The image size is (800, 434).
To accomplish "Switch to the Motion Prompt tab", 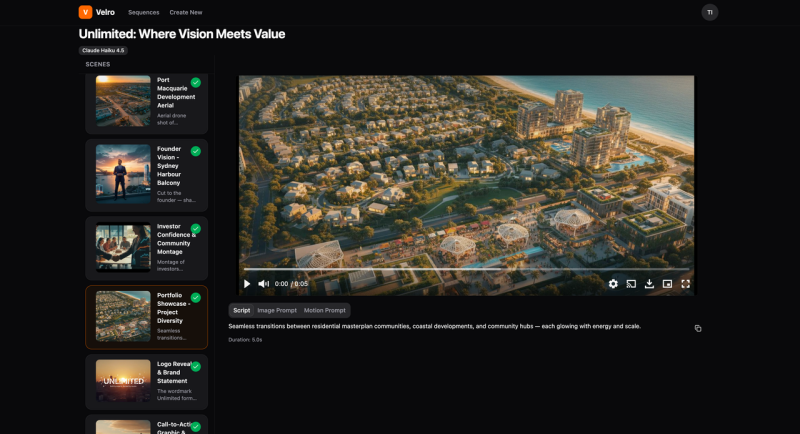I will point(325,310).
